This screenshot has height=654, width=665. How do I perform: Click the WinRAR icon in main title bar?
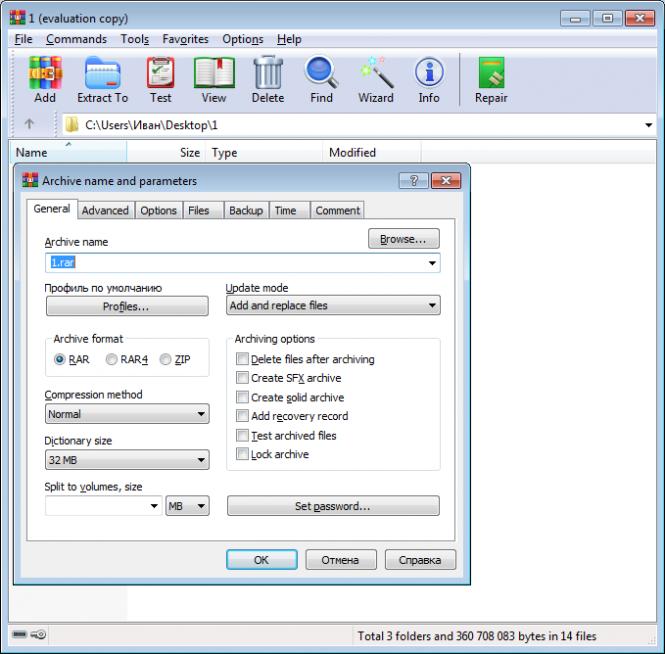click(x=17, y=17)
